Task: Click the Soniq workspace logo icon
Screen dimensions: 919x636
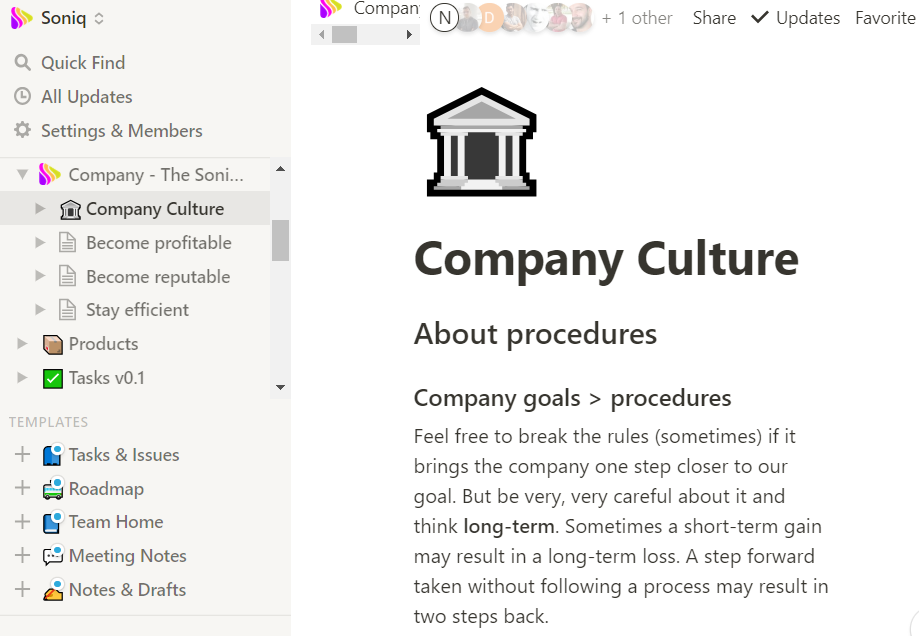Action: click(21, 18)
